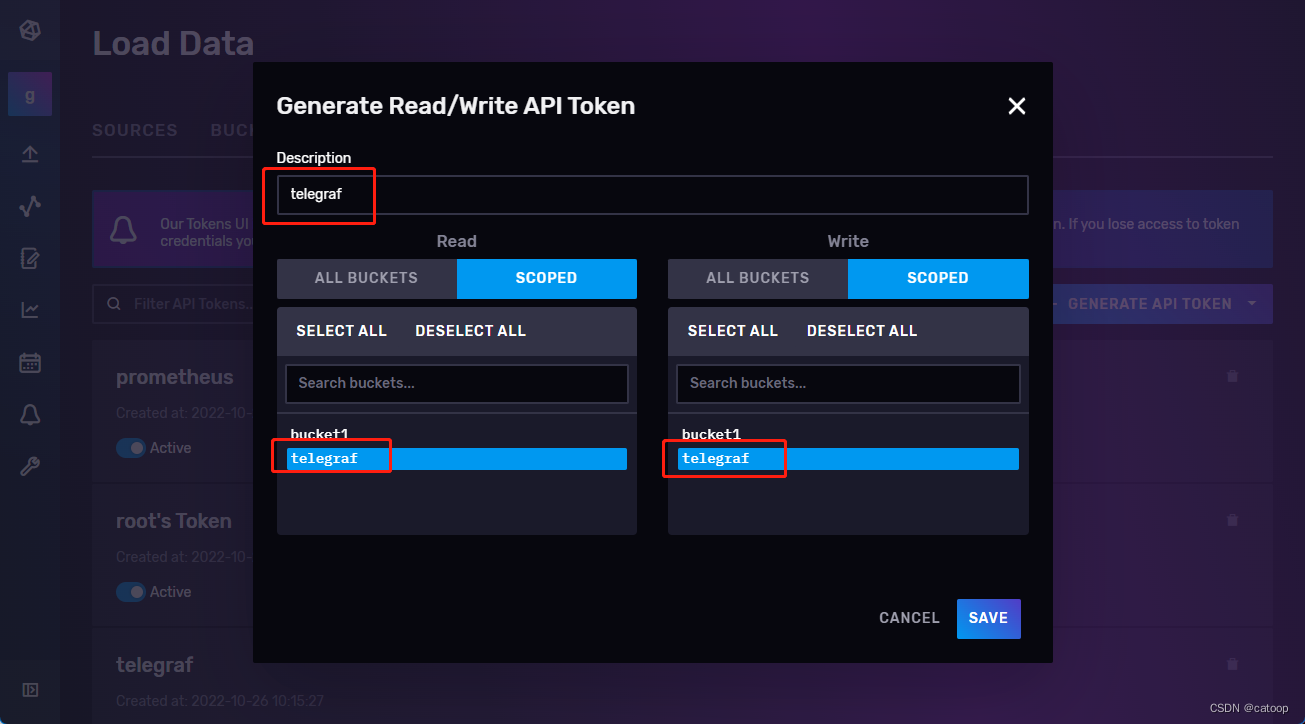Click Deselect All in Read panel
Viewport: 1305px width, 724px height.
470,330
